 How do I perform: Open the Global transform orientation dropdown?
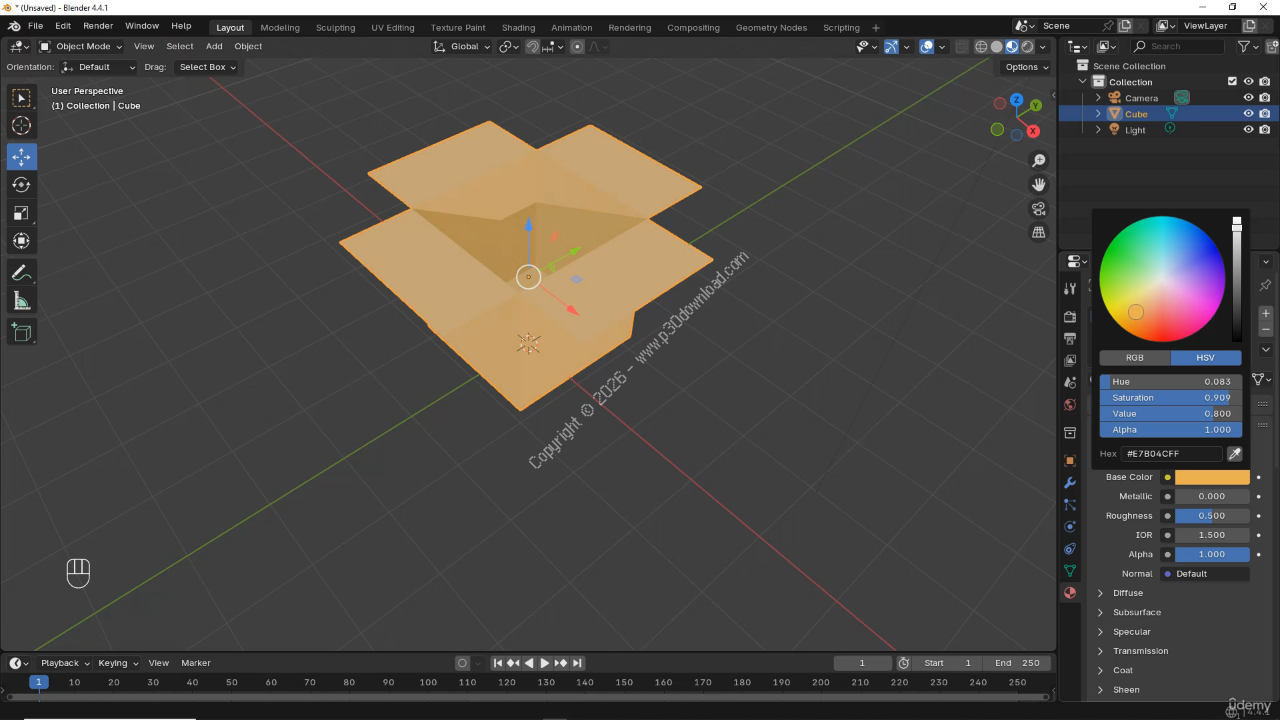coord(462,46)
